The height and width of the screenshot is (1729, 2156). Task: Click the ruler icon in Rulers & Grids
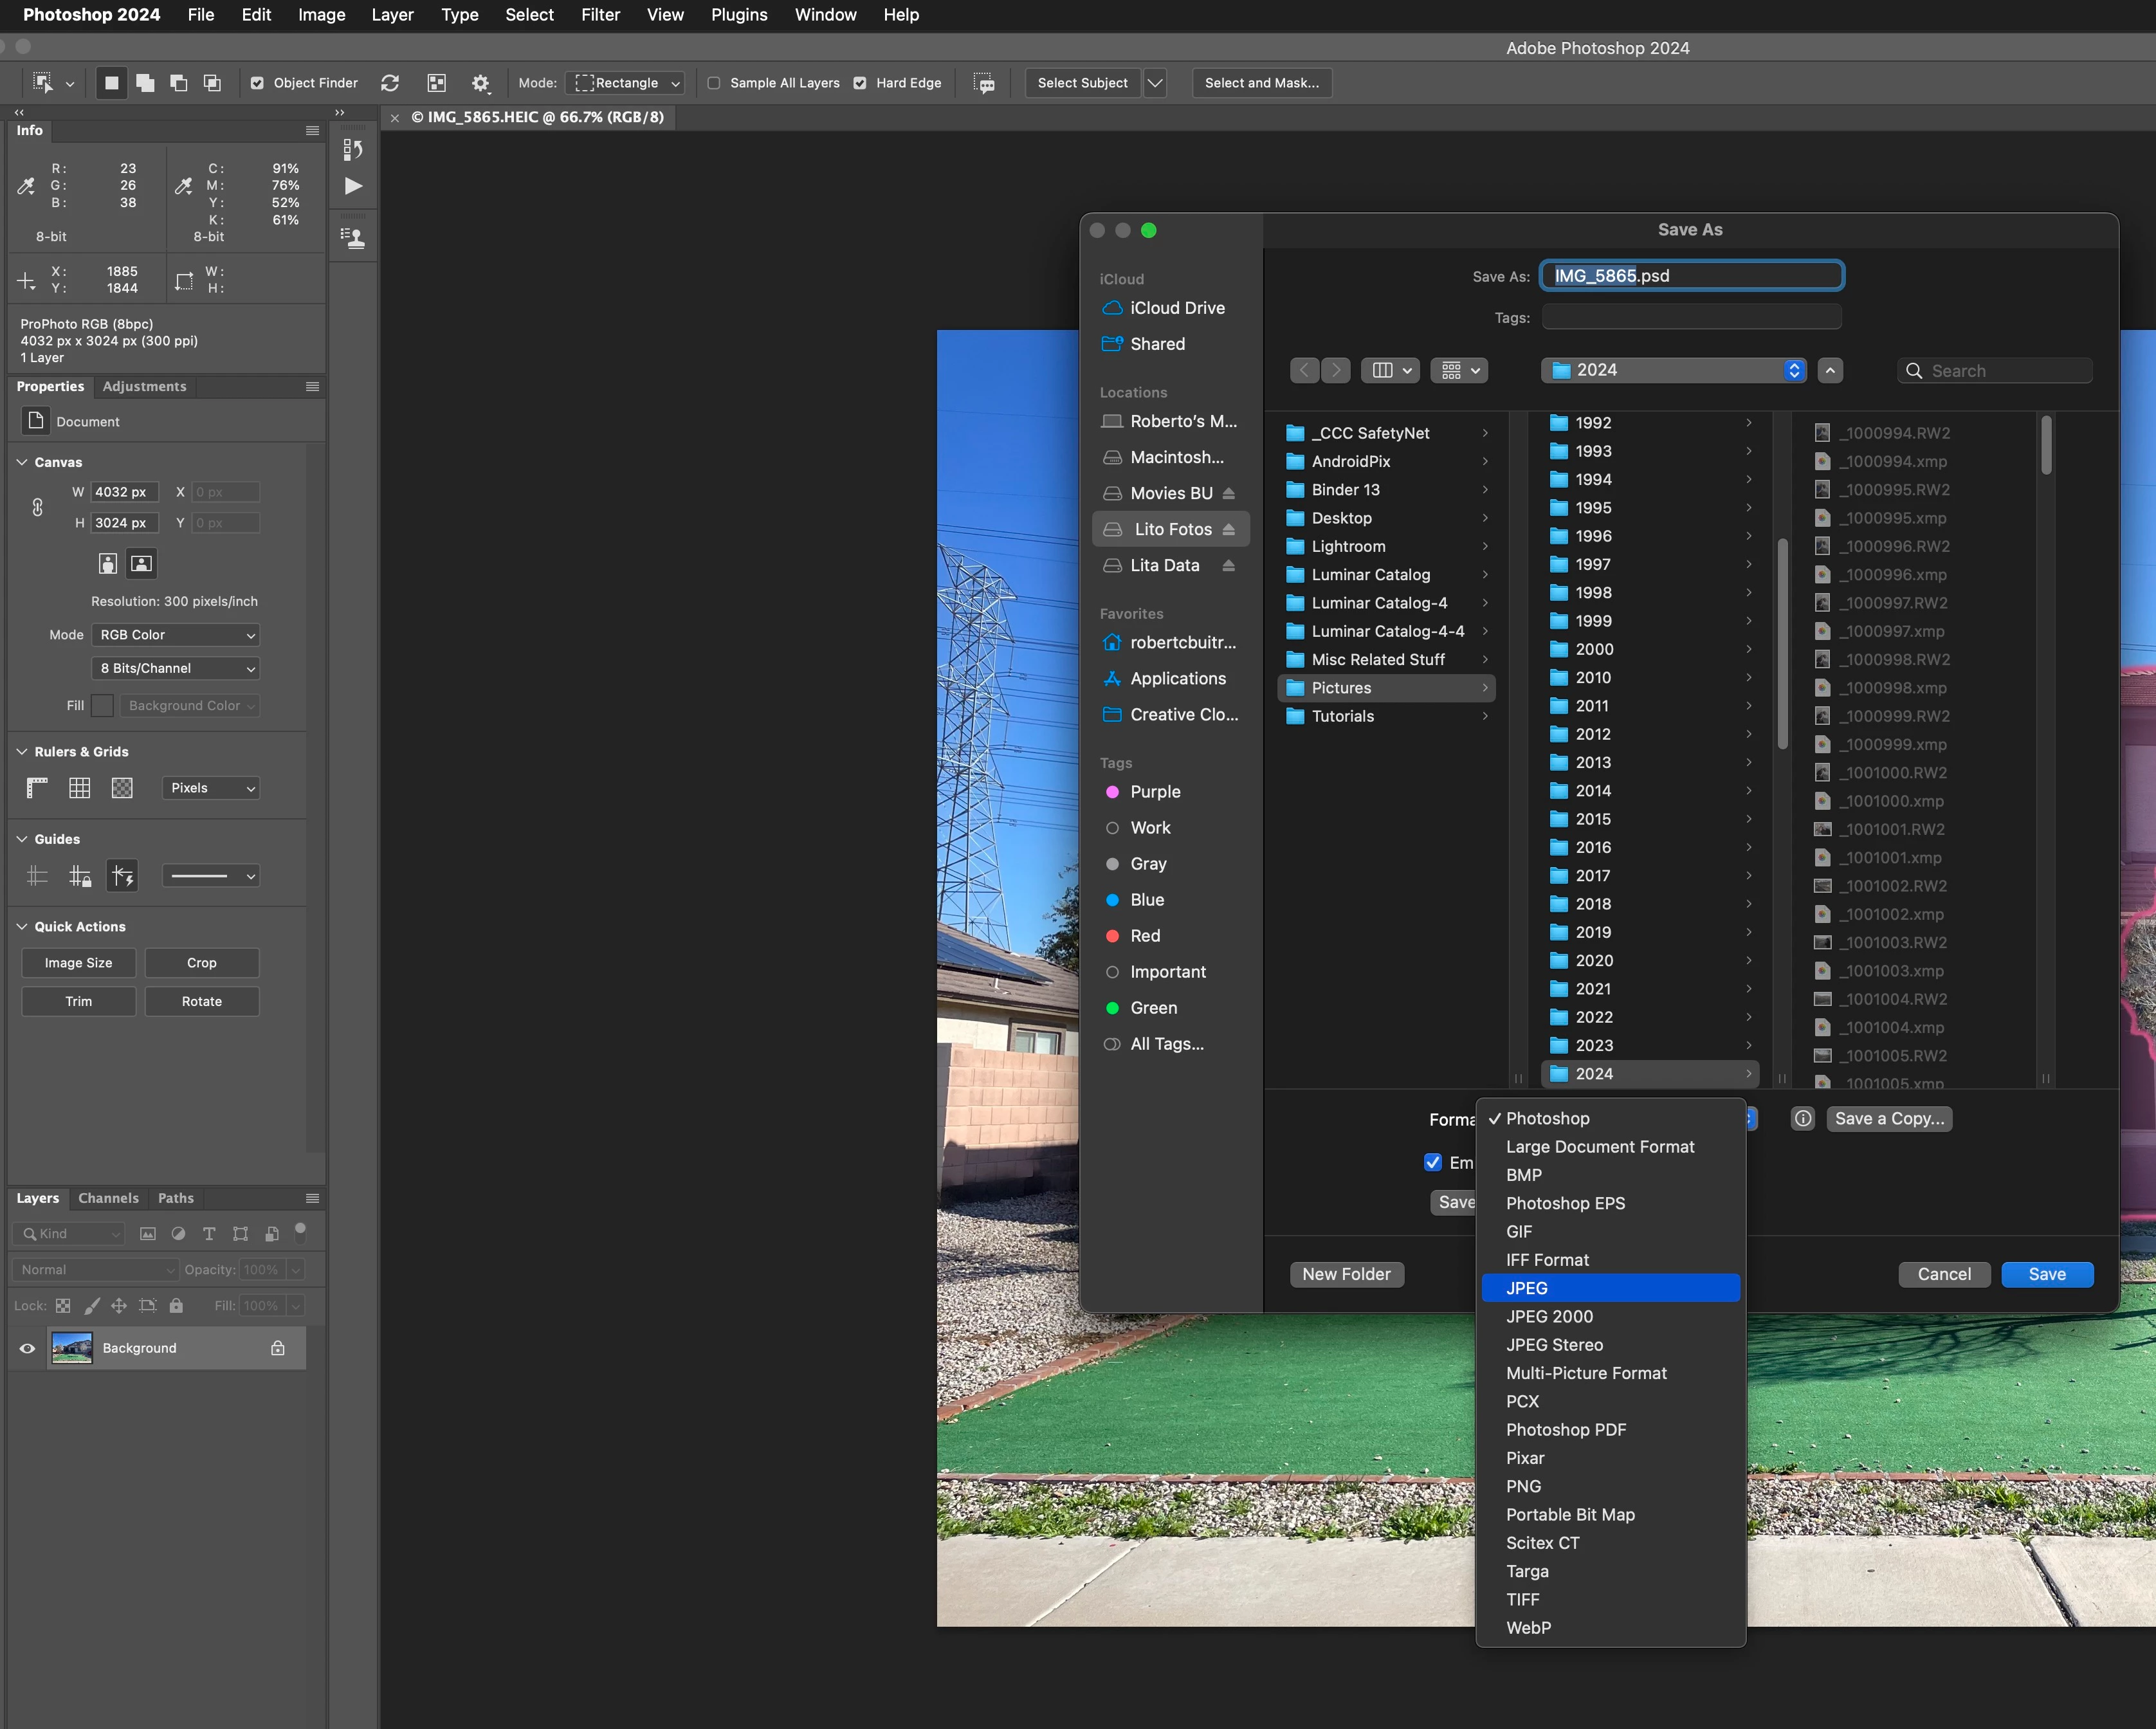37,788
